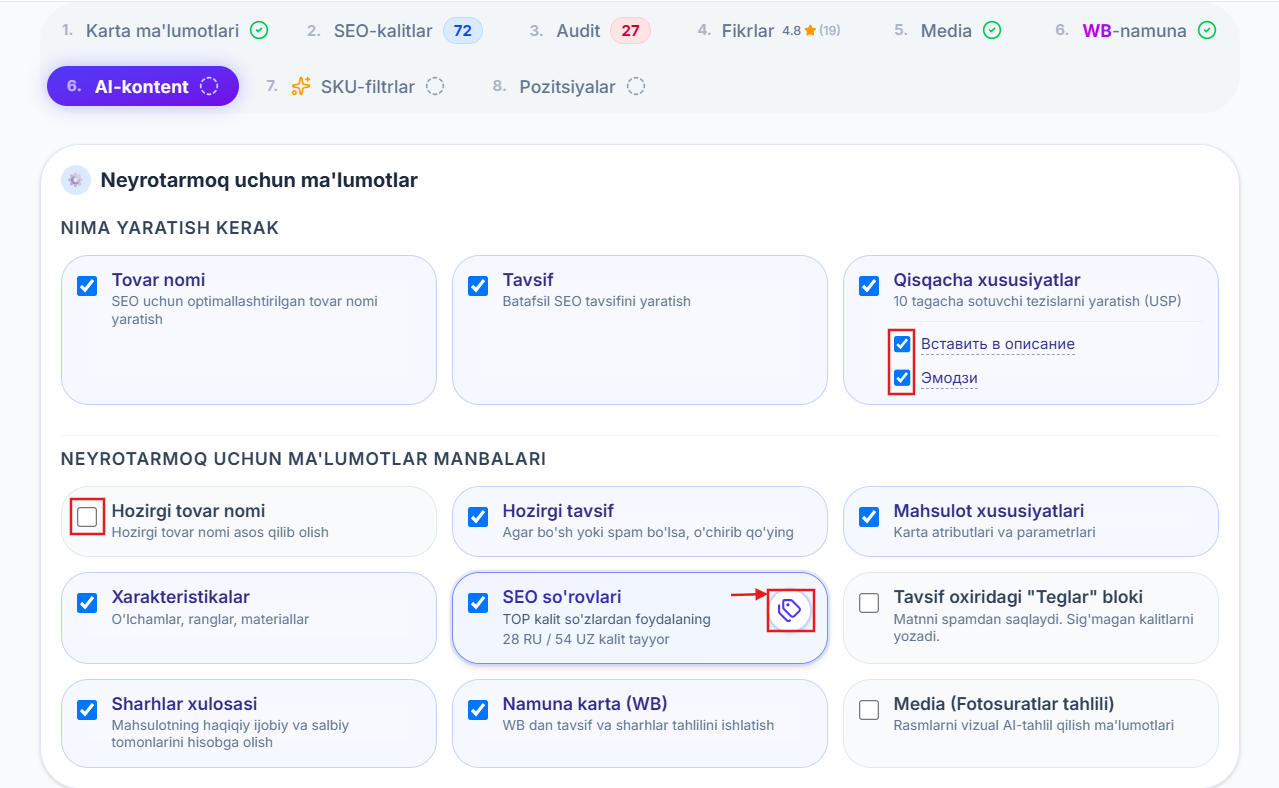1279x788 pixels.
Task: Open the Fikrlar tab
Action: click(769, 31)
